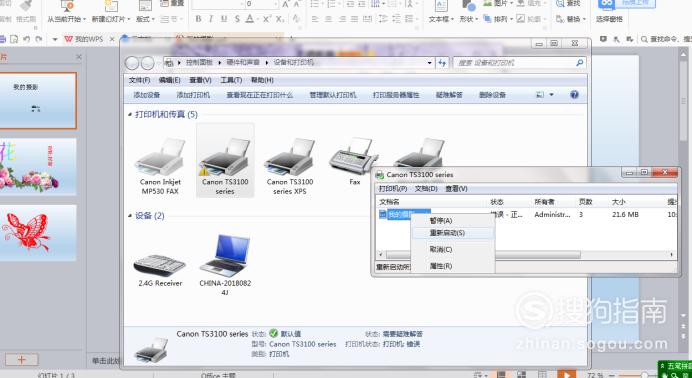Click the forward navigation arrow in Devices window
The width and height of the screenshot is (692, 378).
click(147, 63)
